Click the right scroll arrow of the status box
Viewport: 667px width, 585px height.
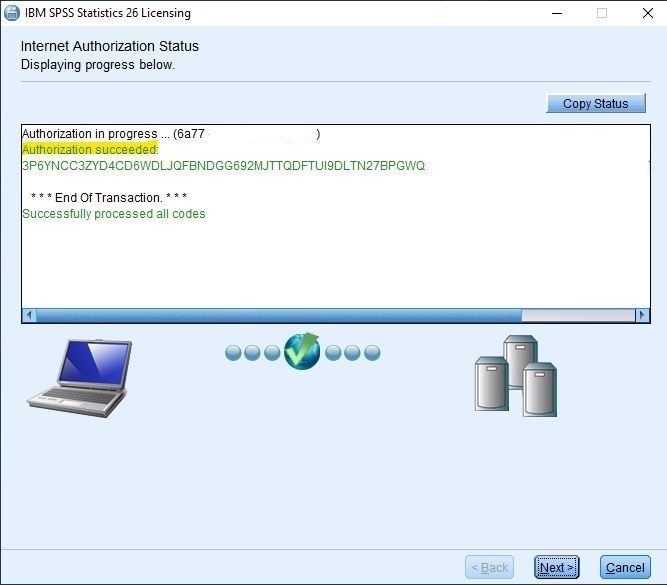coord(642,315)
